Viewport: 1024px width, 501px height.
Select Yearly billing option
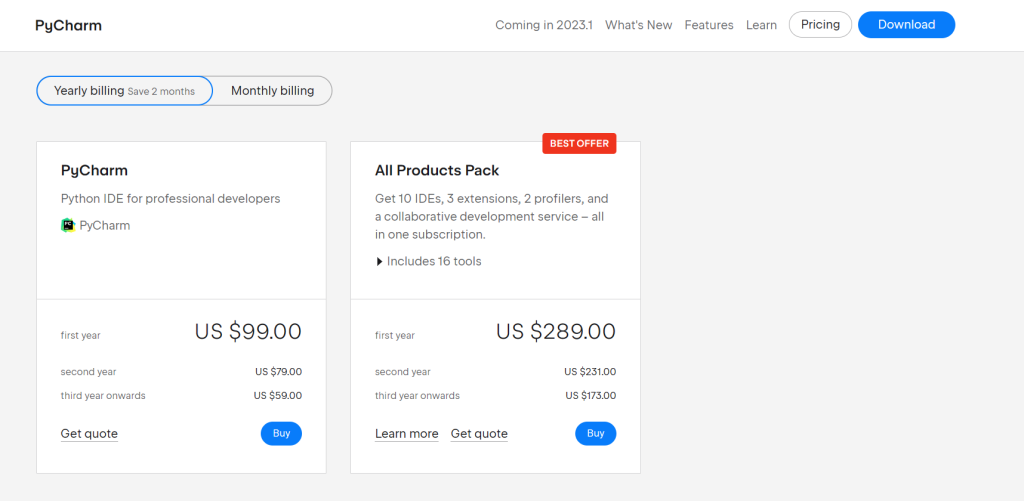[x=124, y=91]
